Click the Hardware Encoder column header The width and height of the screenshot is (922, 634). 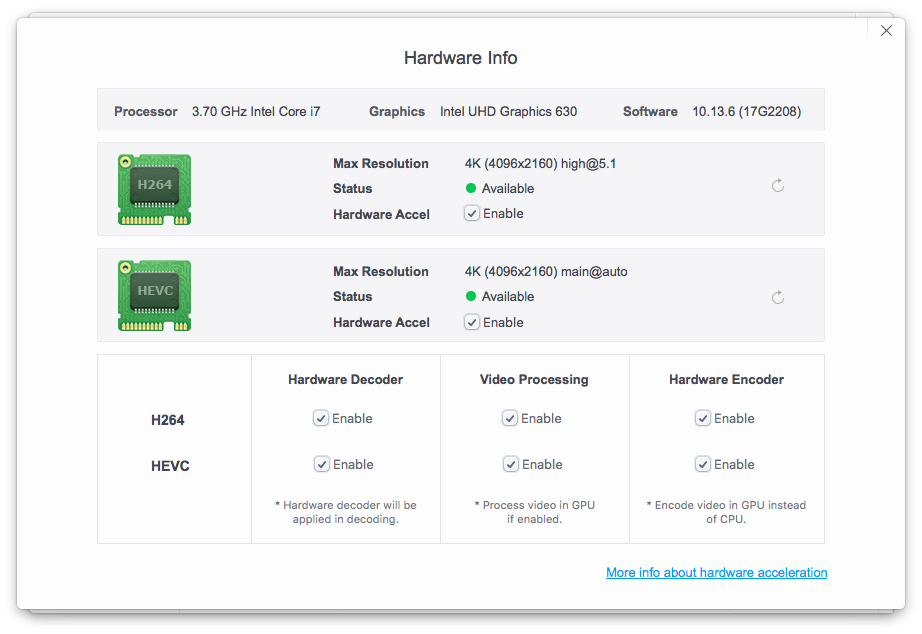click(x=726, y=379)
